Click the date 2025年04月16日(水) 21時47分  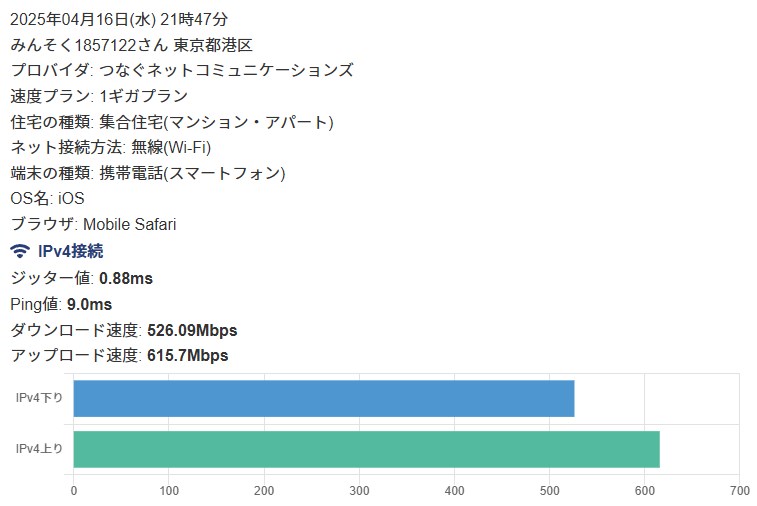point(119,18)
